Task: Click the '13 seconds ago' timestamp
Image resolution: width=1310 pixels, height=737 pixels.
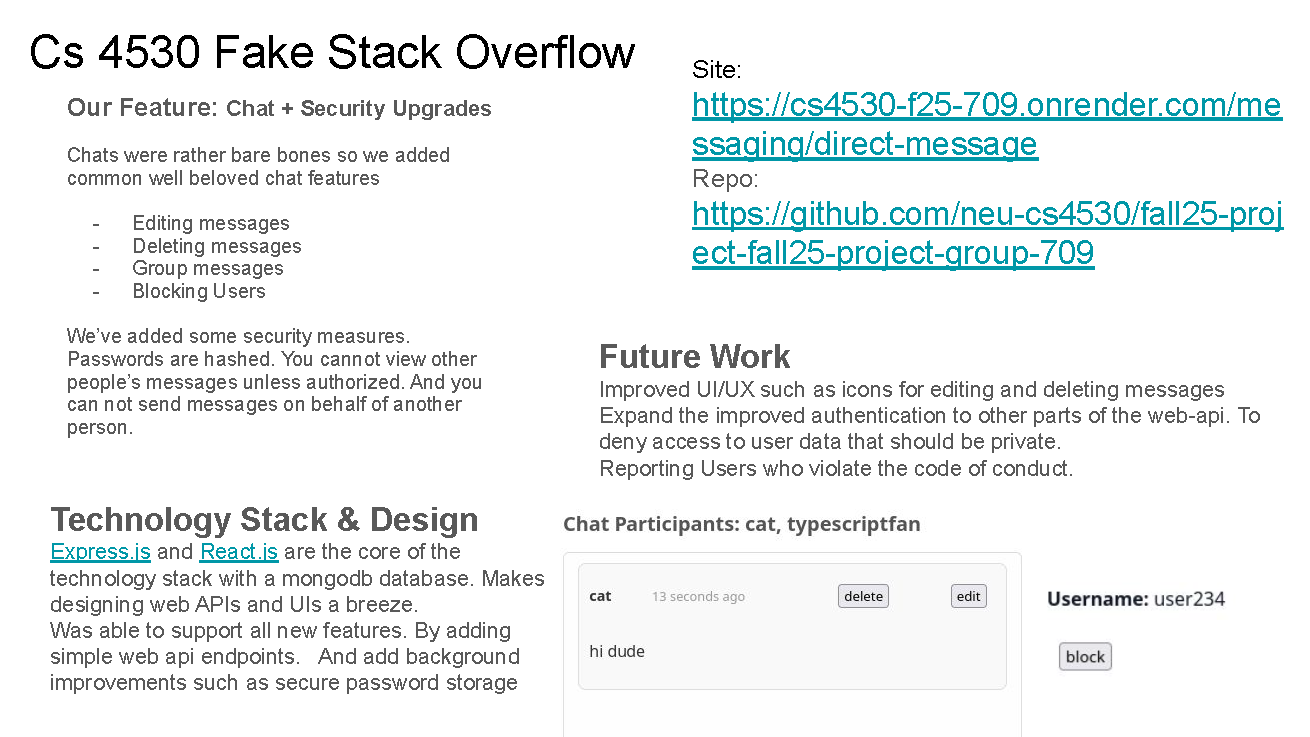Action: pyautogui.click(x=698, y=597)
